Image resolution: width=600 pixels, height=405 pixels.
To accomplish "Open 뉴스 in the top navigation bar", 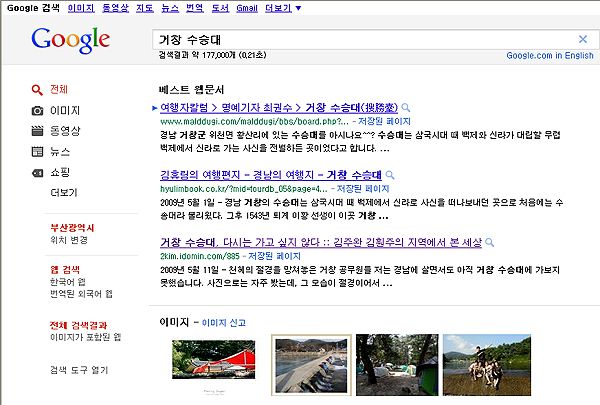I will click(x=170, y=8).
